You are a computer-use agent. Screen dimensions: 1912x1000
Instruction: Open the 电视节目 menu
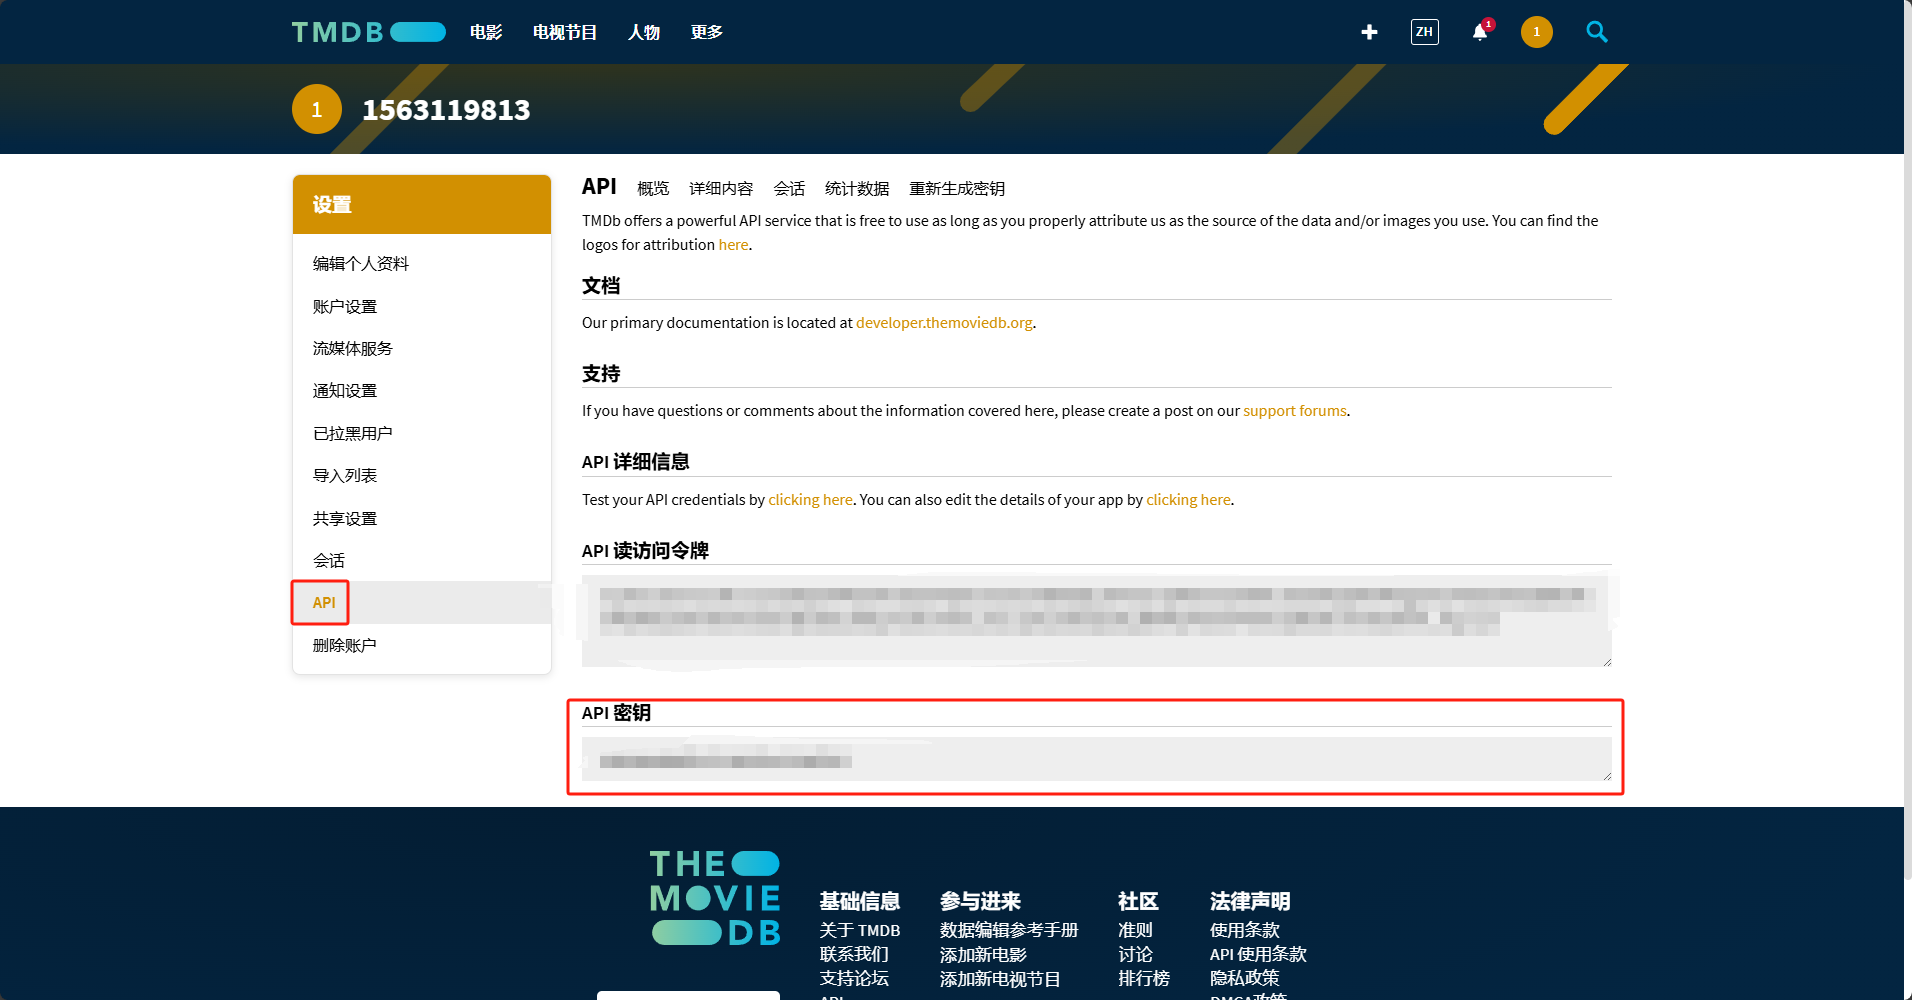pyautogui.click(x=564, y=32)
